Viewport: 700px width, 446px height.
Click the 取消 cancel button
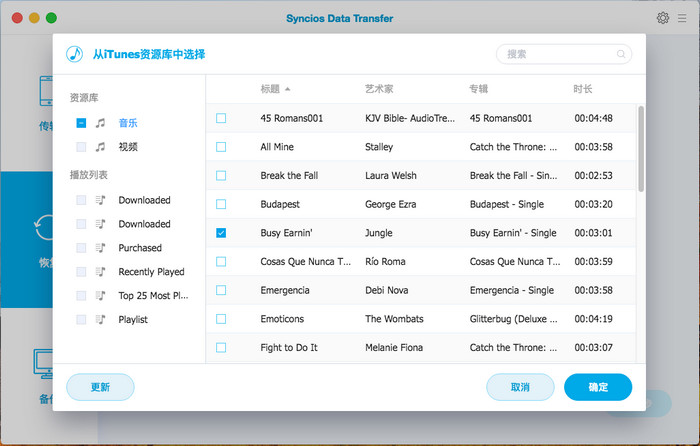pyautogui.click(x=520, y=387)
